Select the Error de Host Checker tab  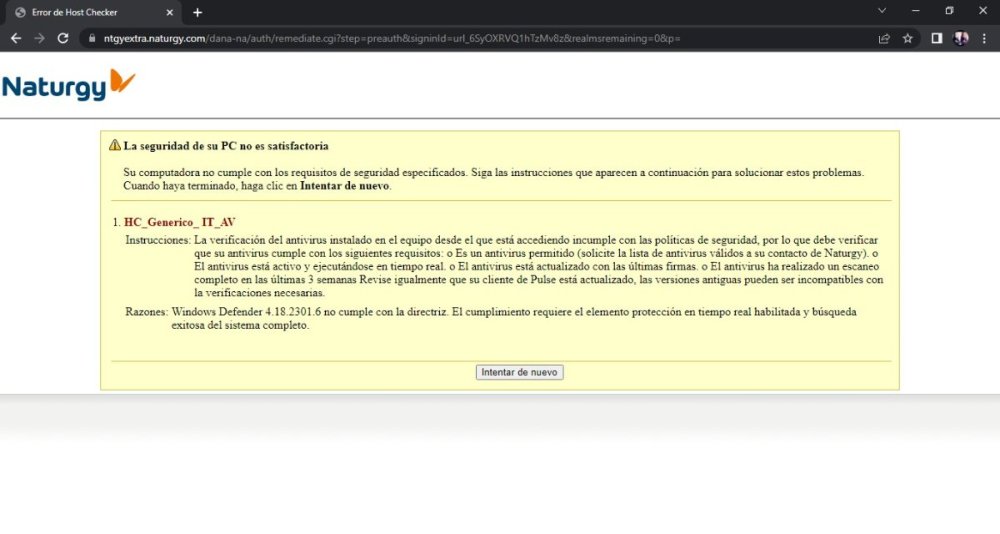coord(93,12)
